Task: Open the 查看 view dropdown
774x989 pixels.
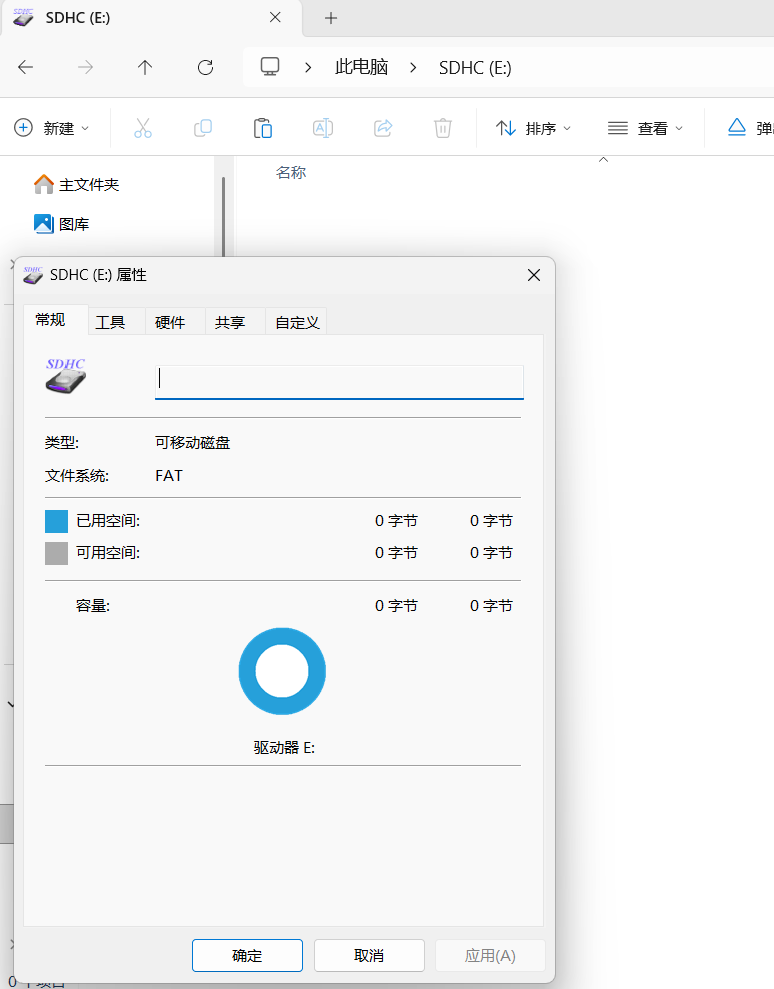Action: coord(646,128)
